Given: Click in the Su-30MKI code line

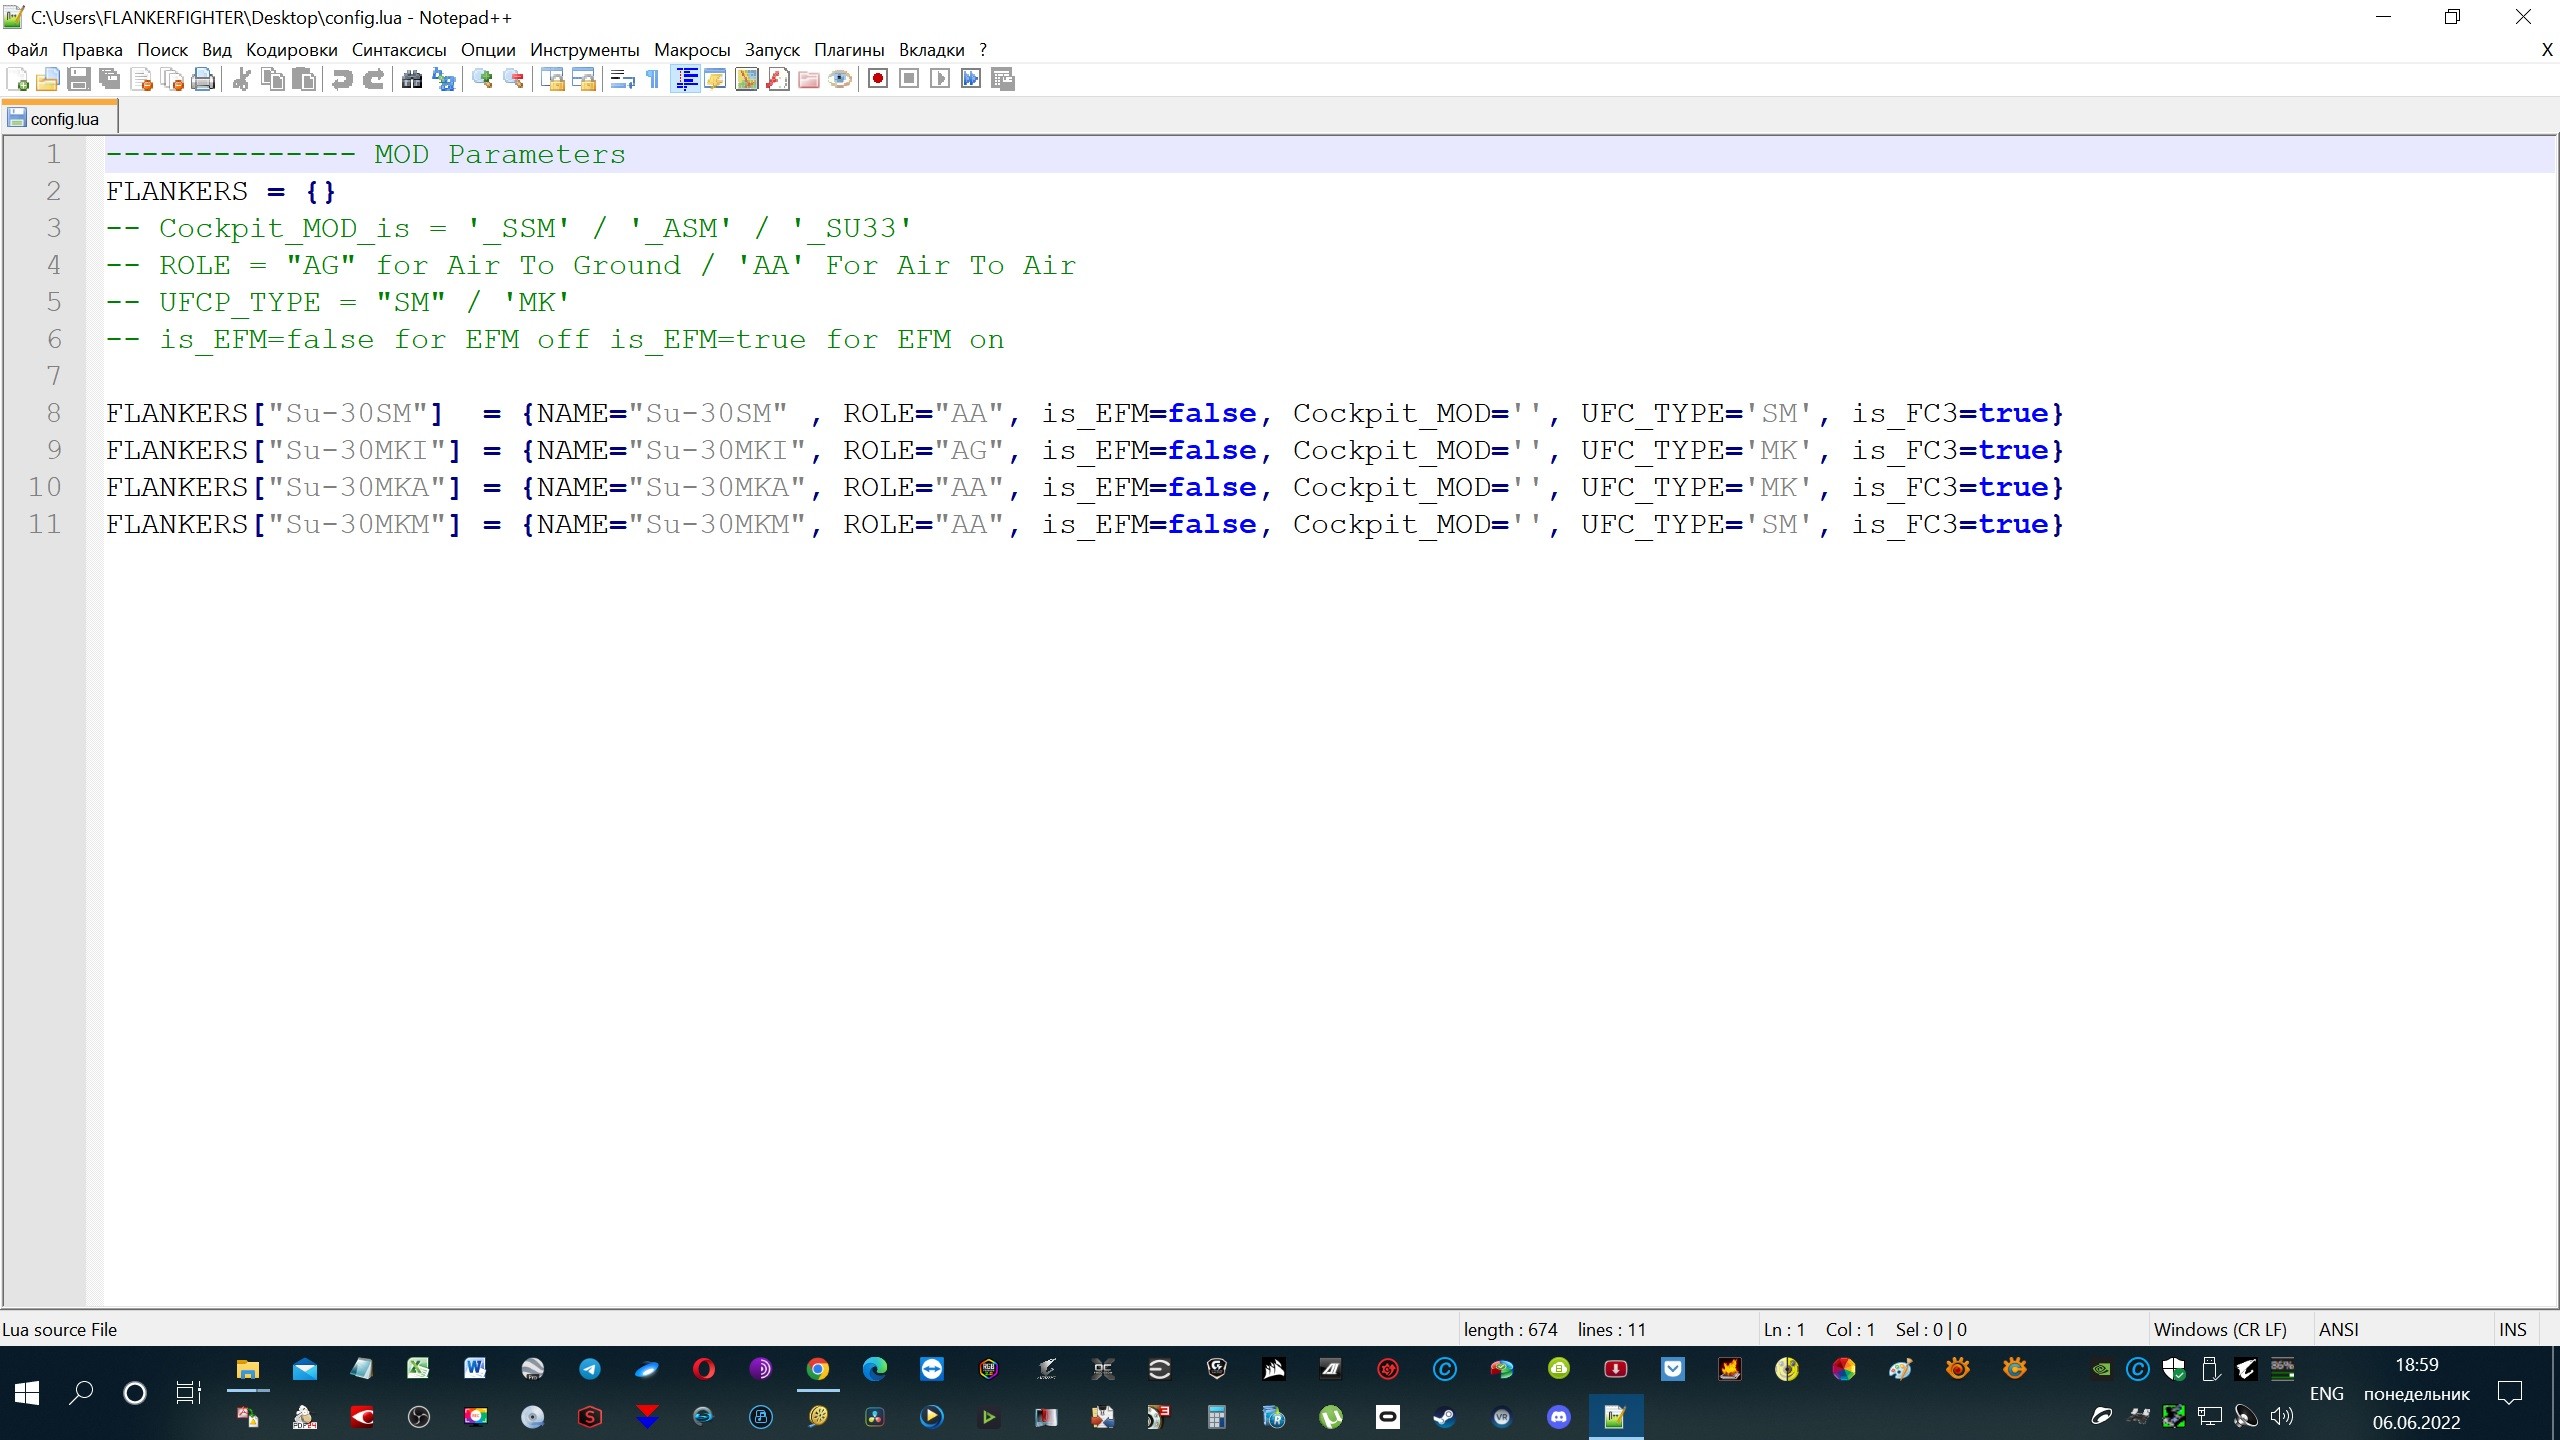Looking at the screenshot, I should tap(1085, 450).
